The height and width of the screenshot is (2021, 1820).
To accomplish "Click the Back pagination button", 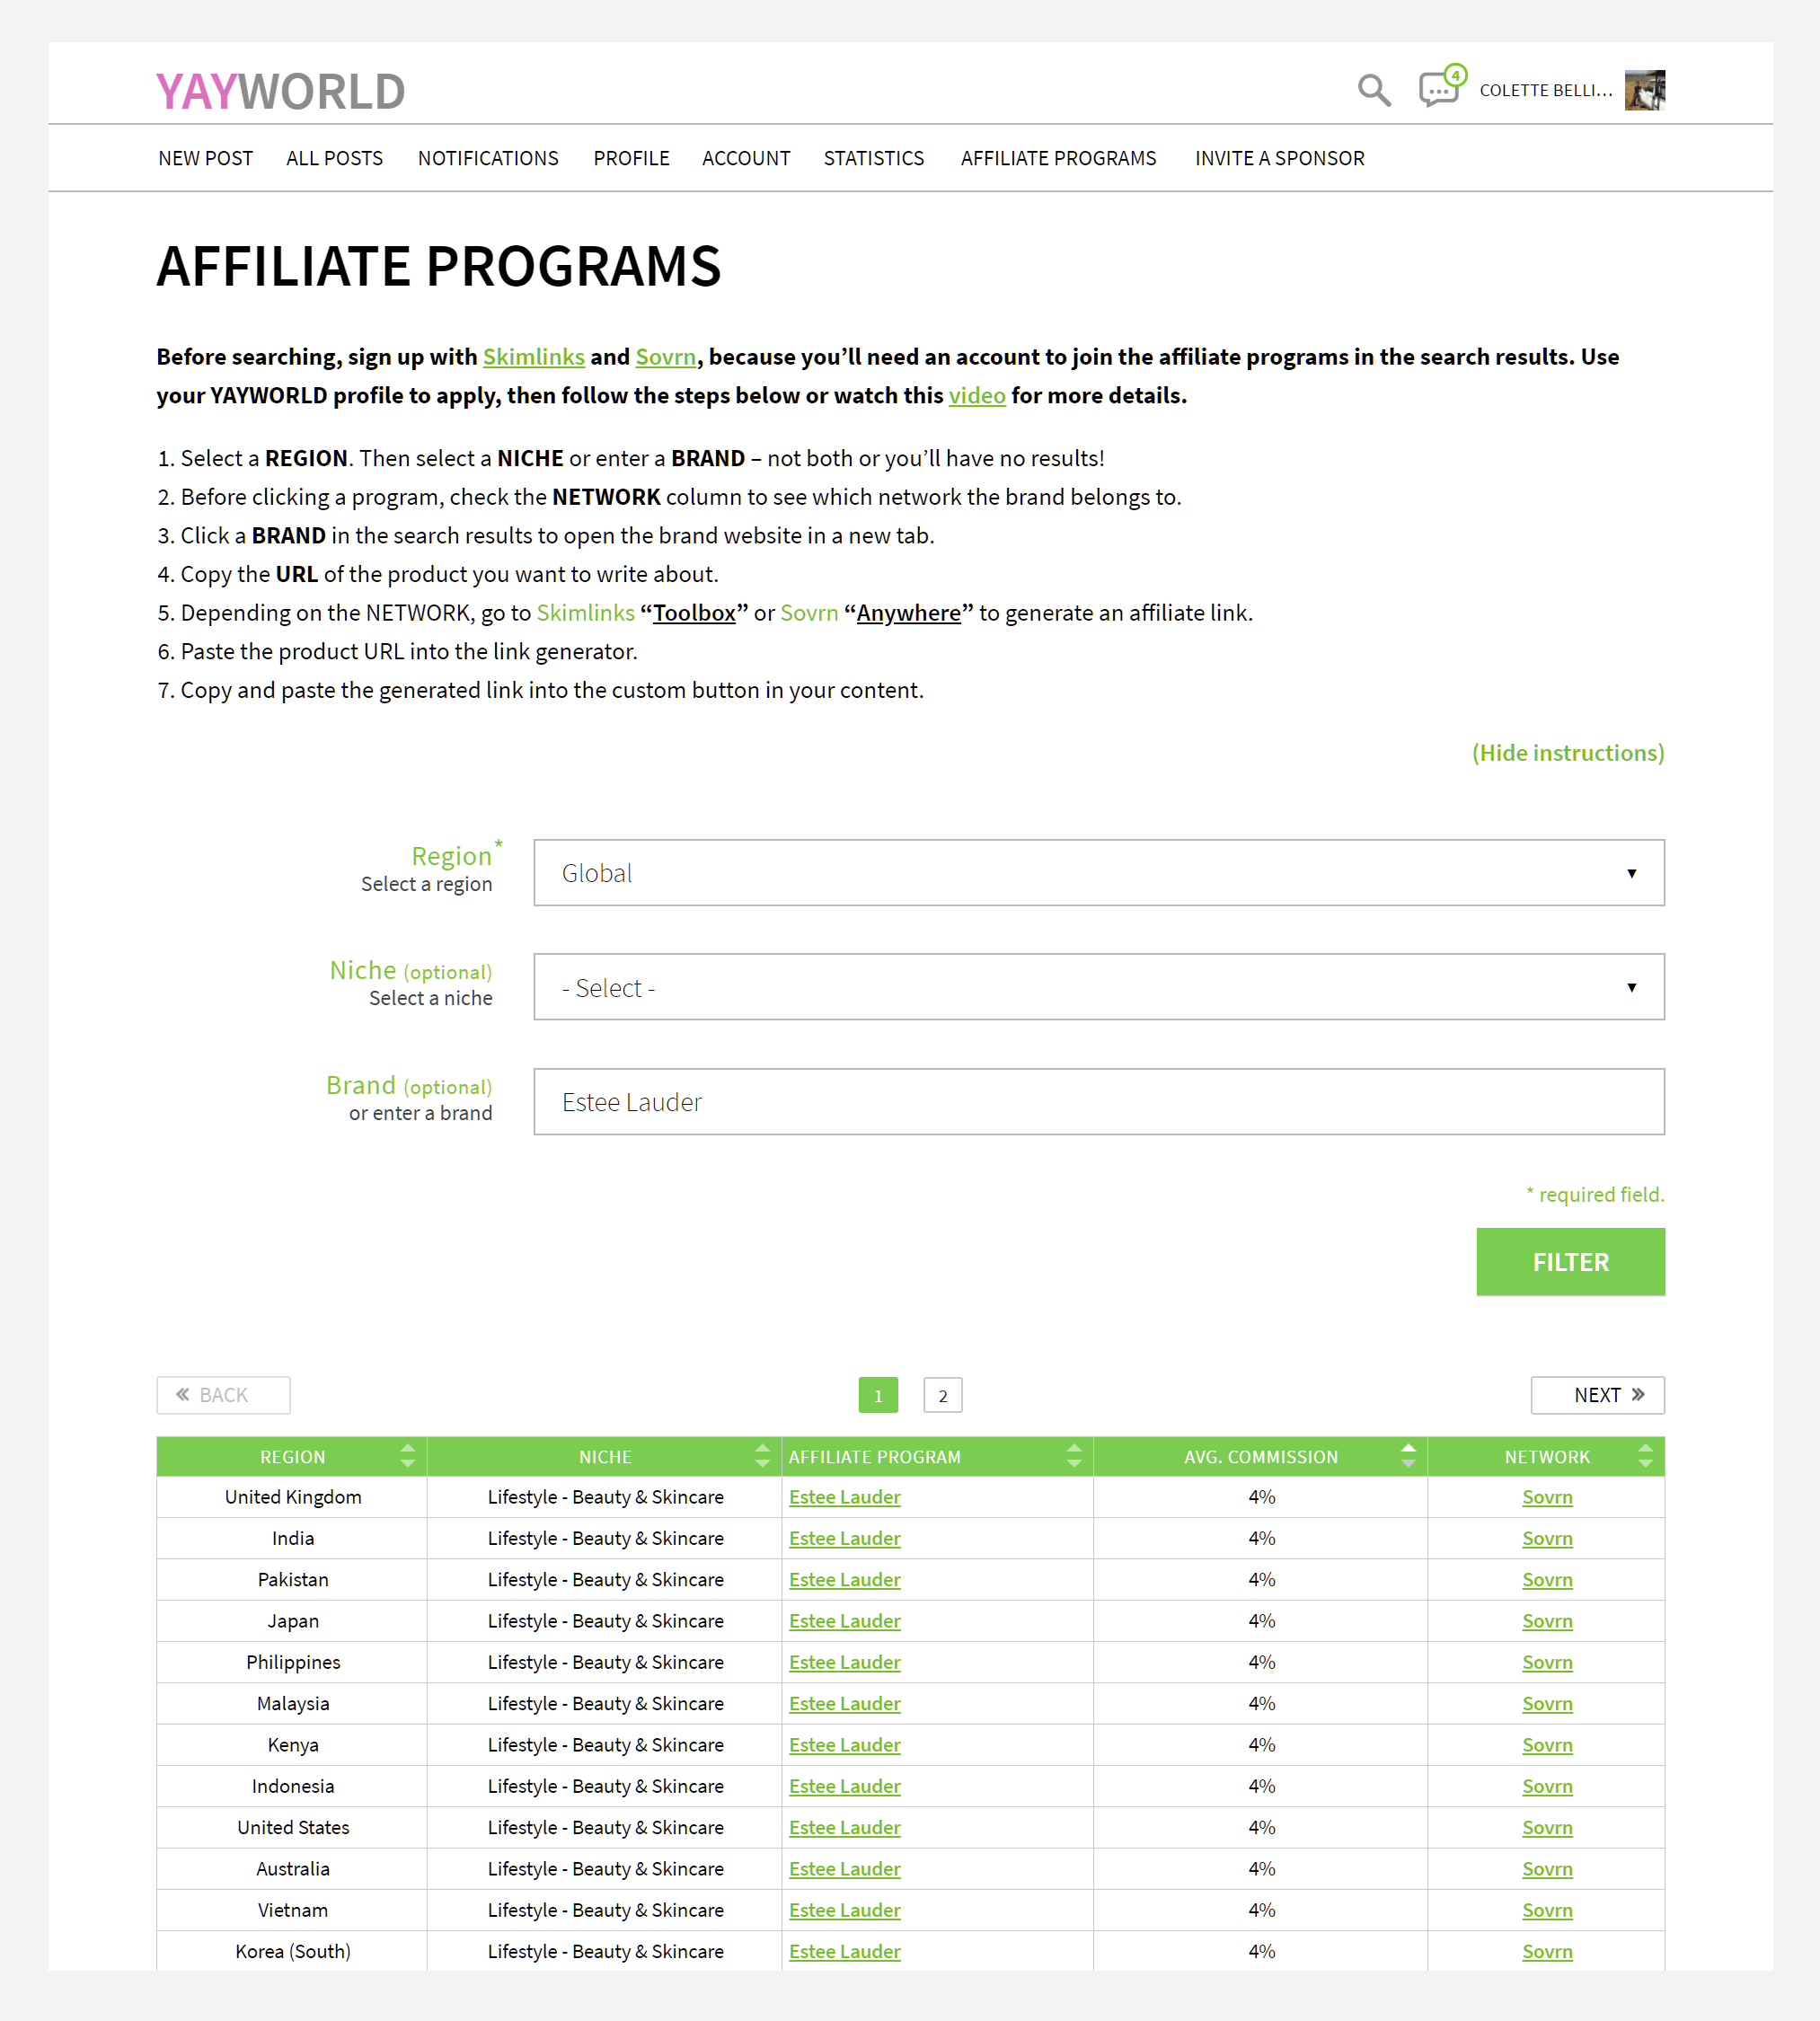I will click(x=224, y=1395).
